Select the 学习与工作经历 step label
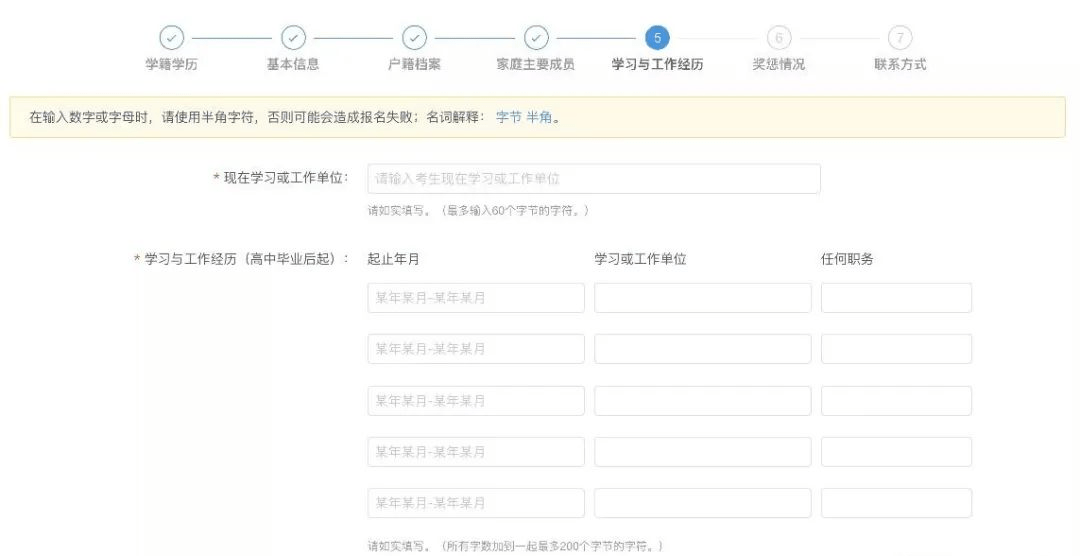Screen dimensions: 1080x556 657,65
